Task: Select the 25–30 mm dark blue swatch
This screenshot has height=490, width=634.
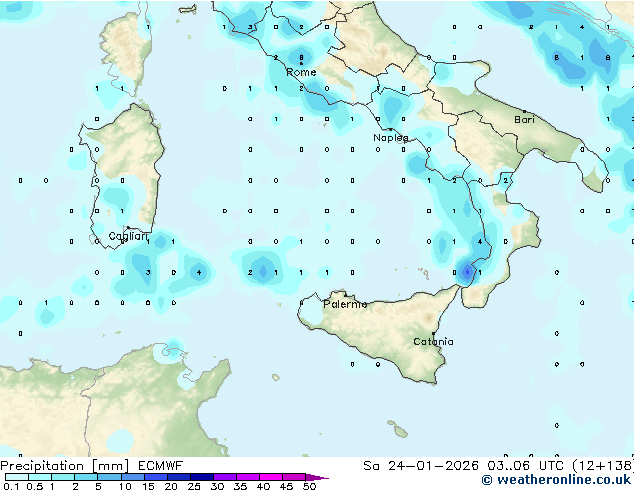Action: point(201,477)
